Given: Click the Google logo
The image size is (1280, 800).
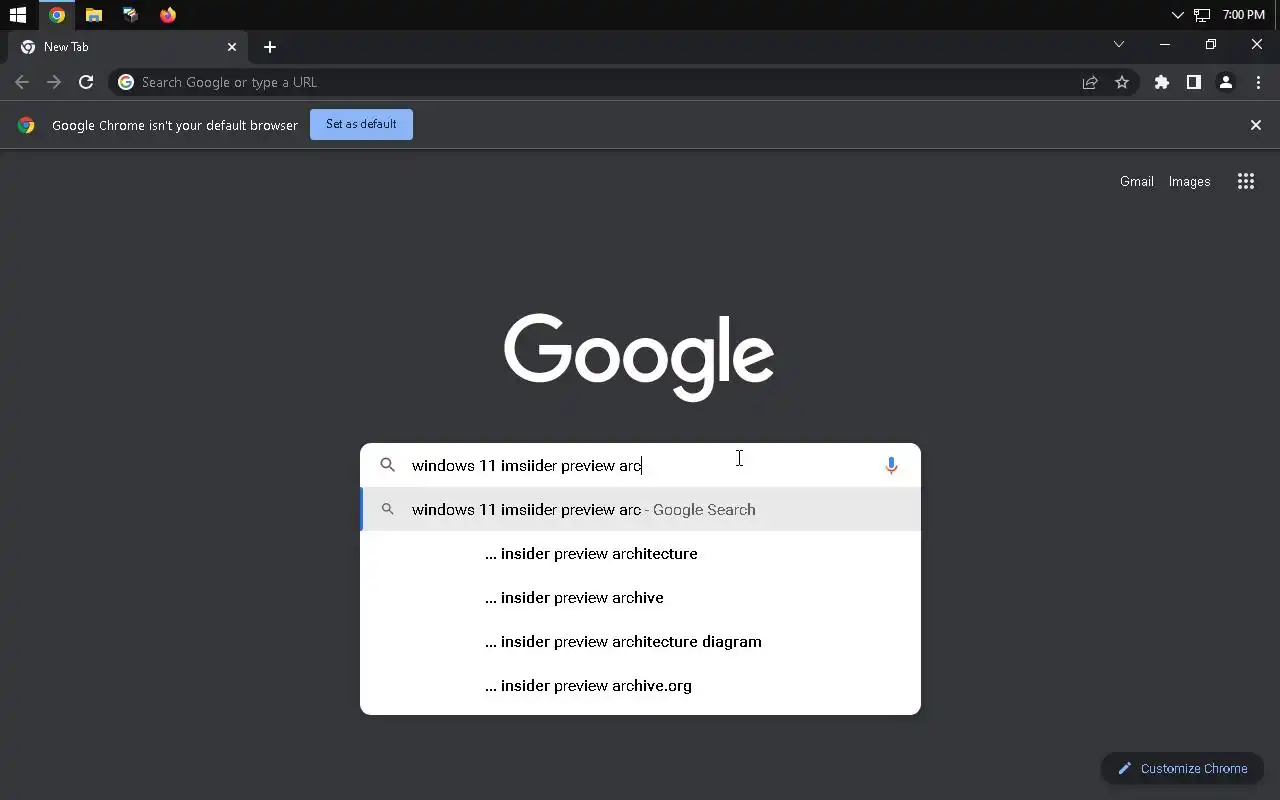Looking at the screenshot, I should 639,357.
